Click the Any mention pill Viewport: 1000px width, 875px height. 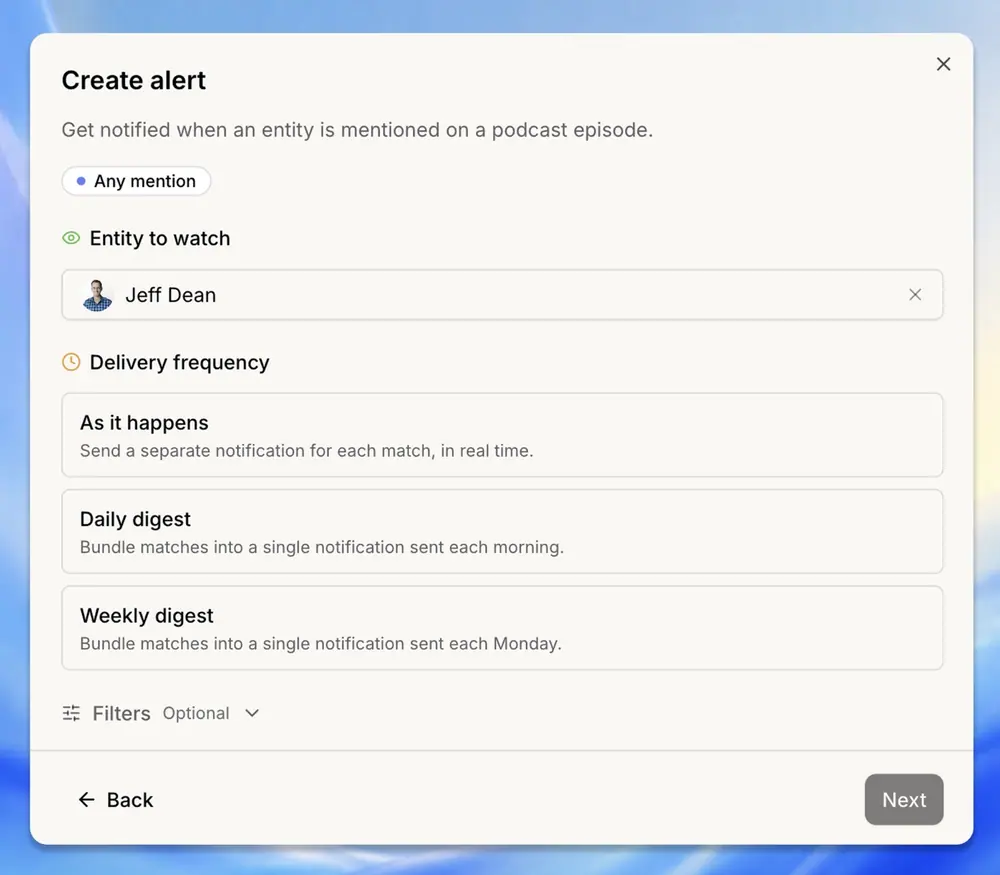click(x=136, y=181)
